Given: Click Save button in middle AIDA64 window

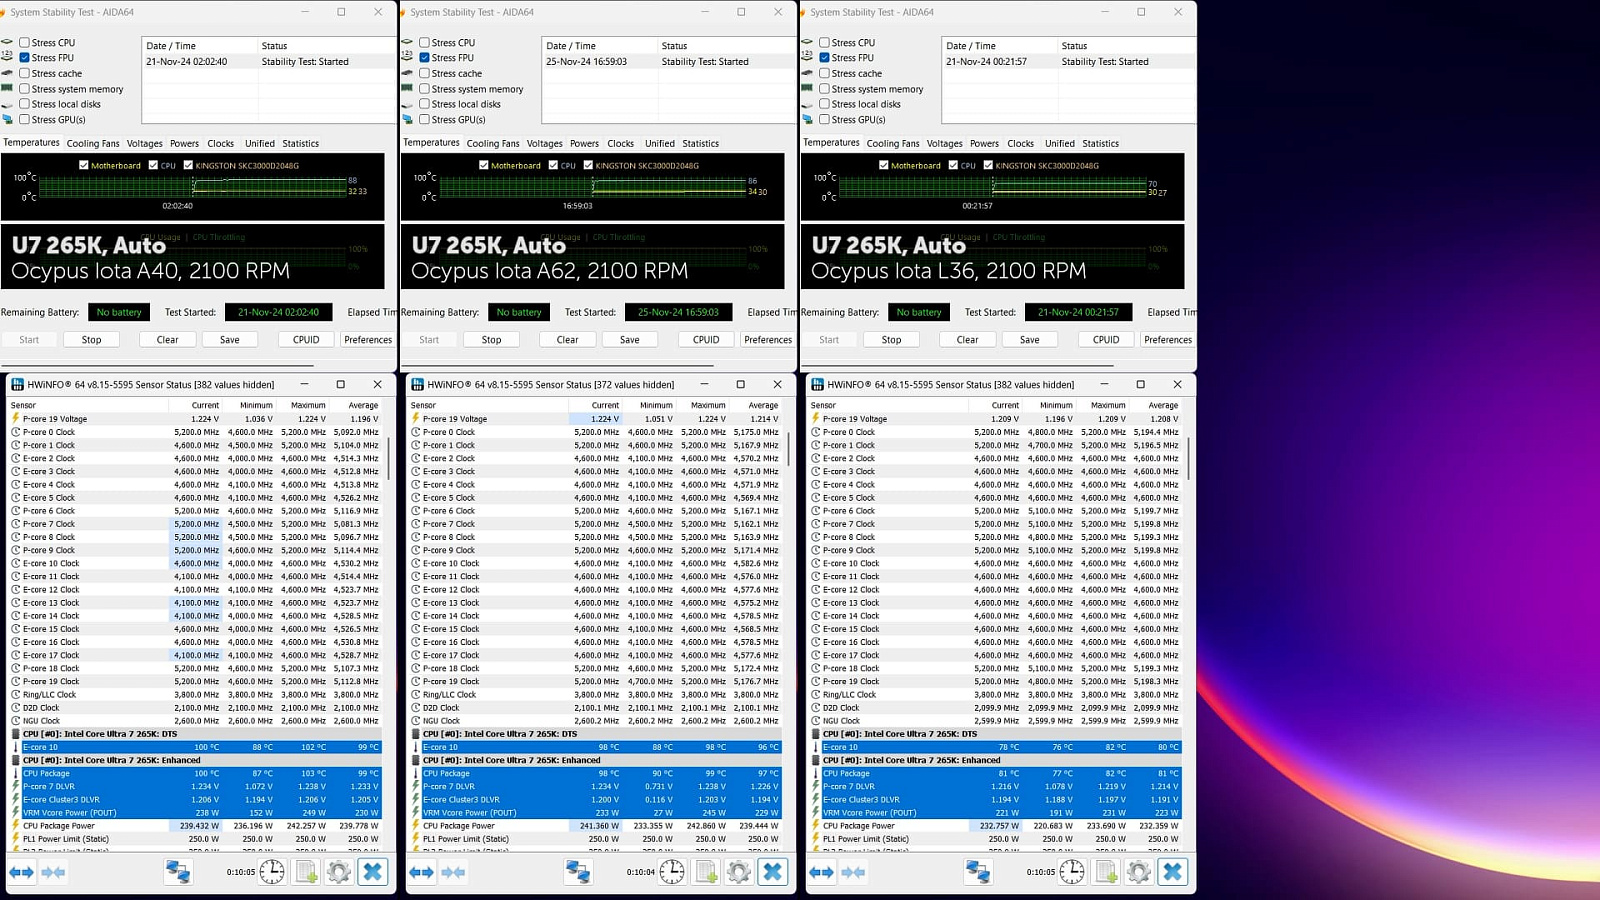Looking at the screenshot, I should pyautogui.click(x=629, y=340).
